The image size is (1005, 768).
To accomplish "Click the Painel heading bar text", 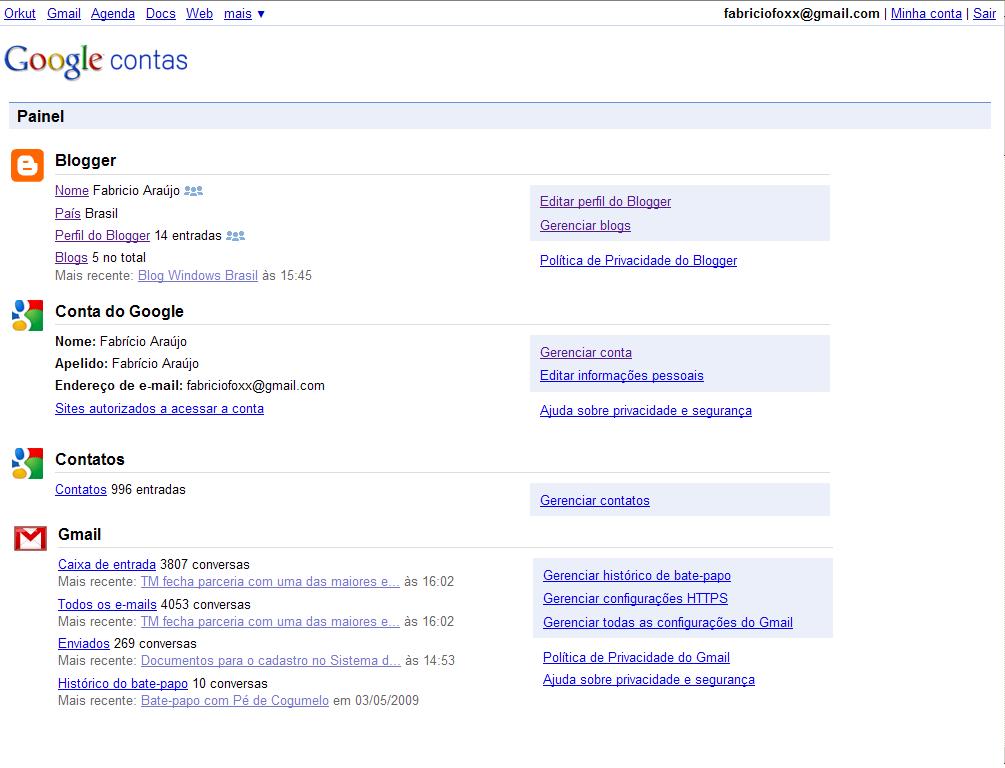I will [40, 117].
